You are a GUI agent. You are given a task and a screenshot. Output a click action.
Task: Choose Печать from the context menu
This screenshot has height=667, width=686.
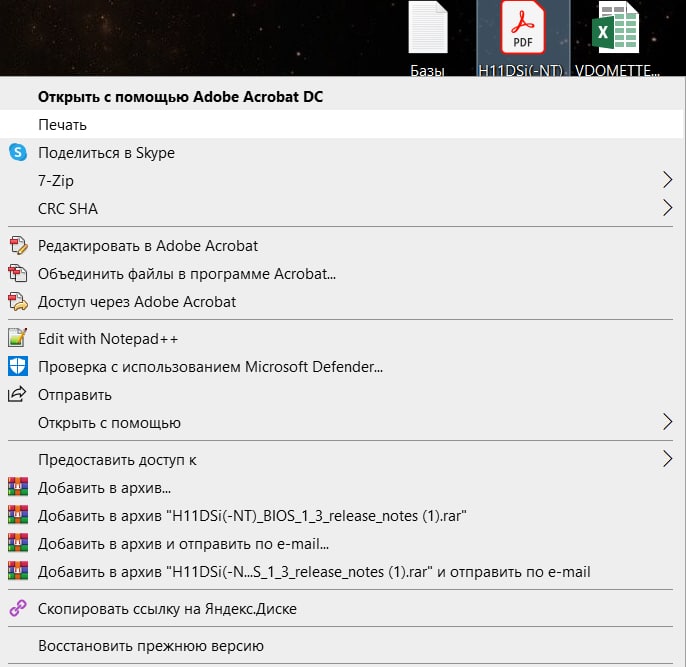341,125
